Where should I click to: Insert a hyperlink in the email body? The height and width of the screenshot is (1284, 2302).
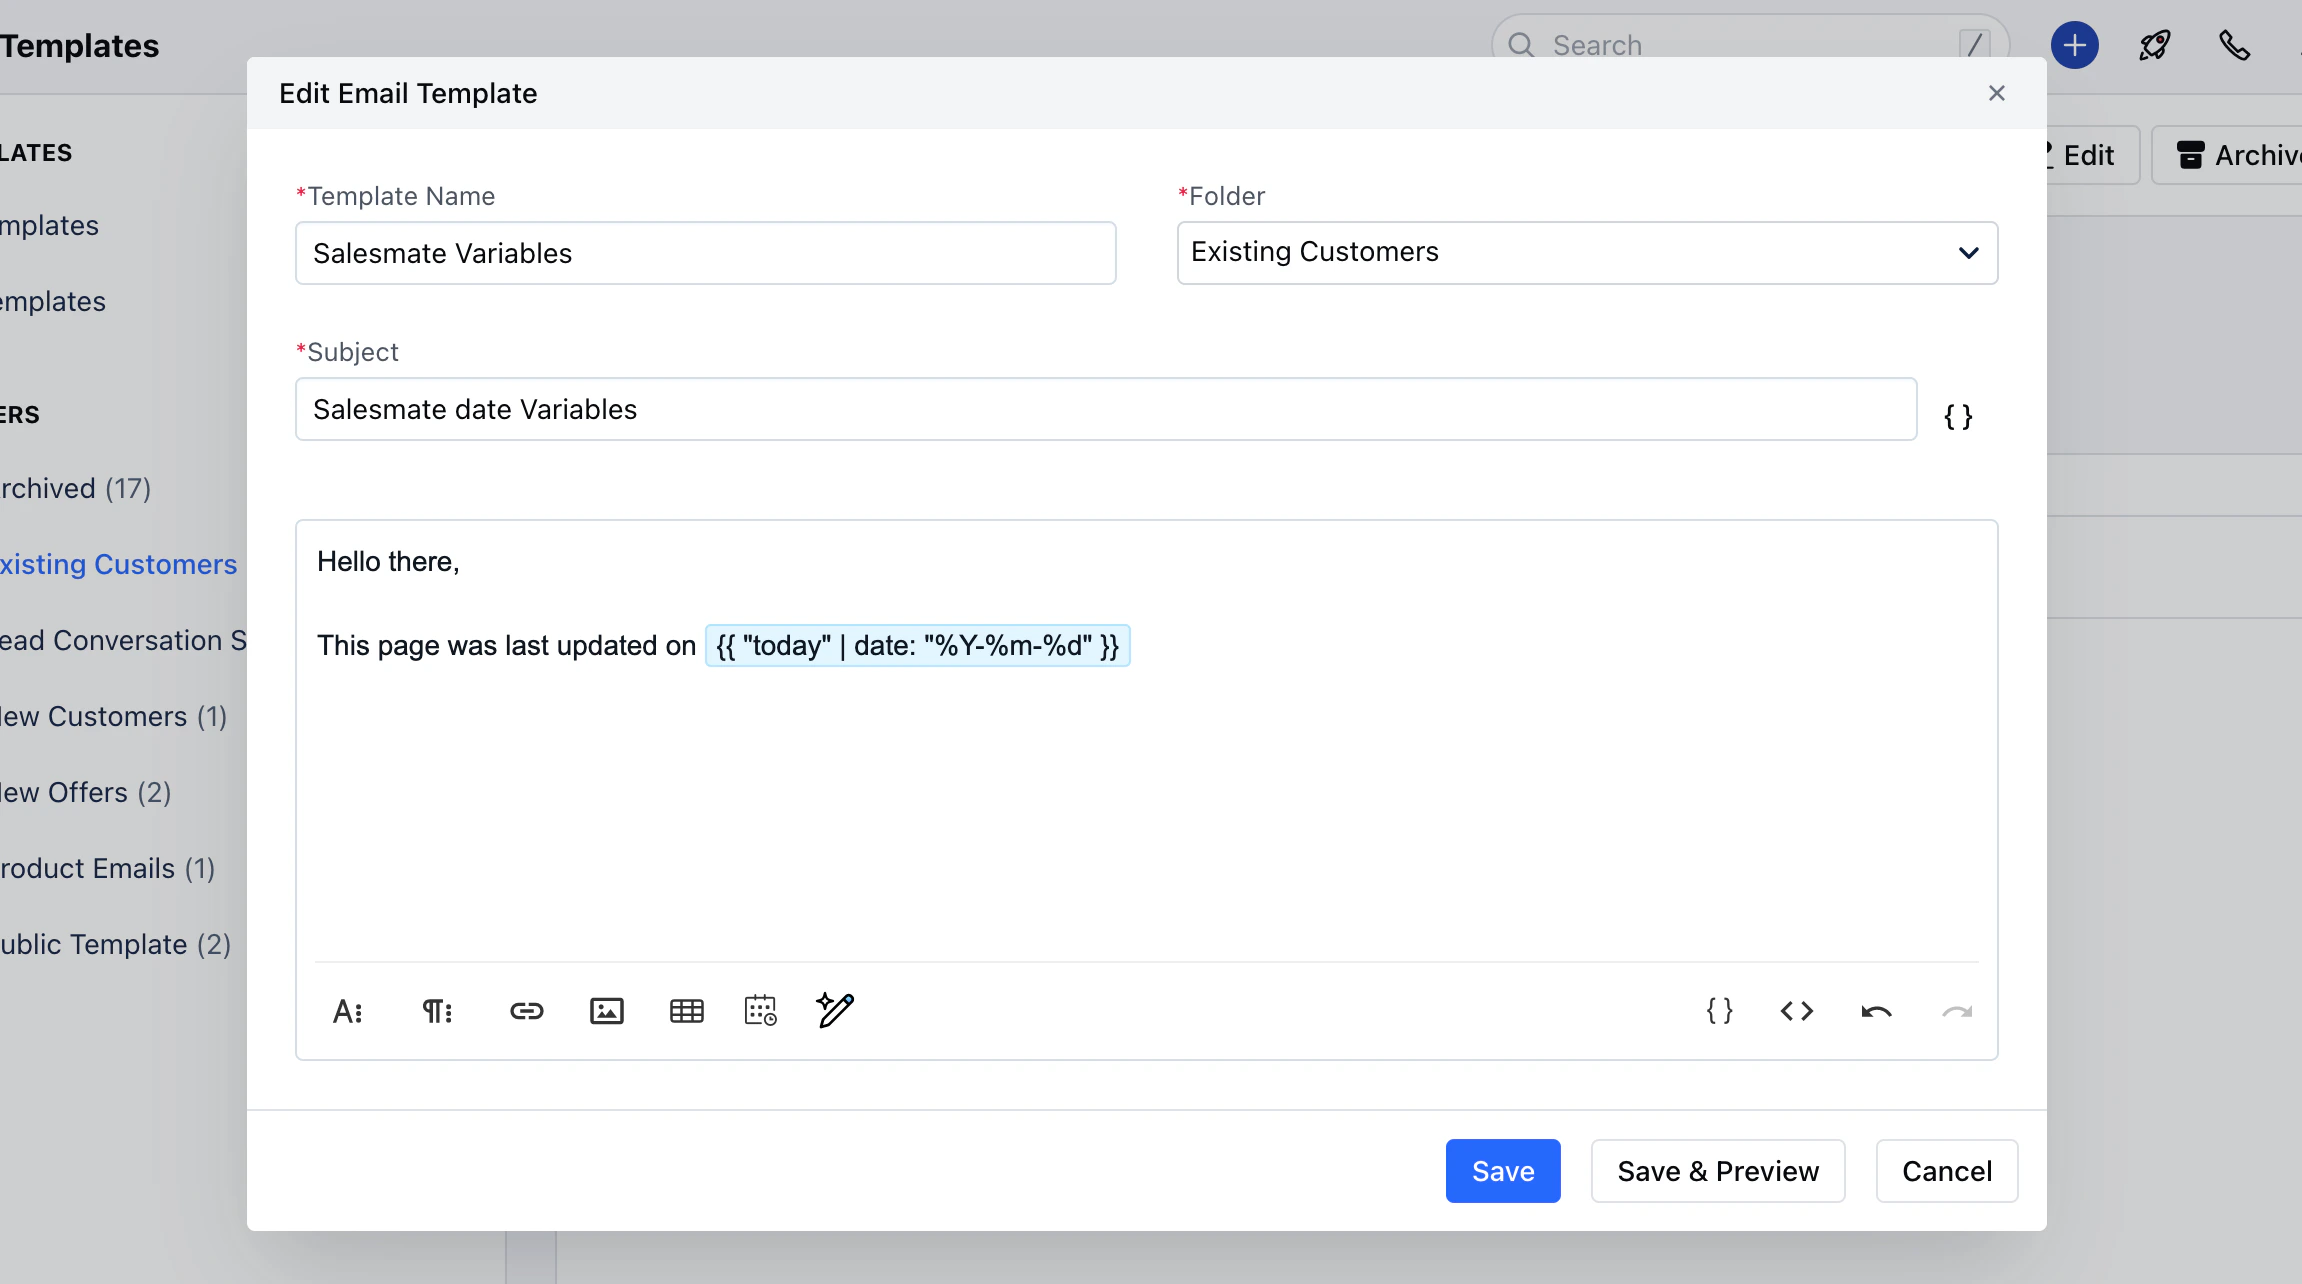click(x=527, y=1011)
